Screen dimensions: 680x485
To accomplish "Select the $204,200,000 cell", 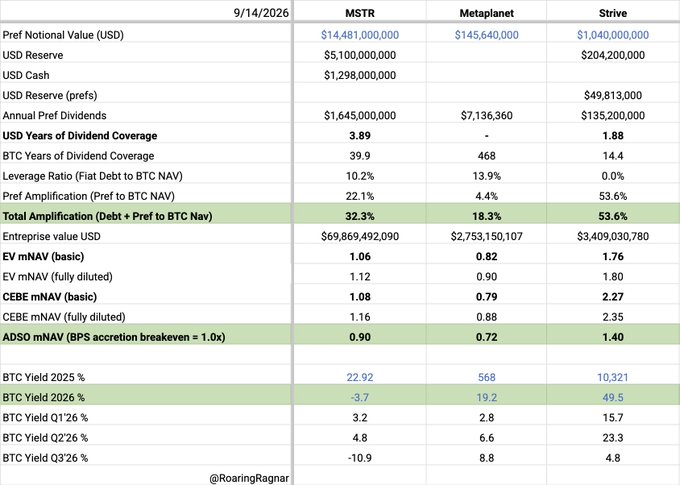I will pos(613,55).
